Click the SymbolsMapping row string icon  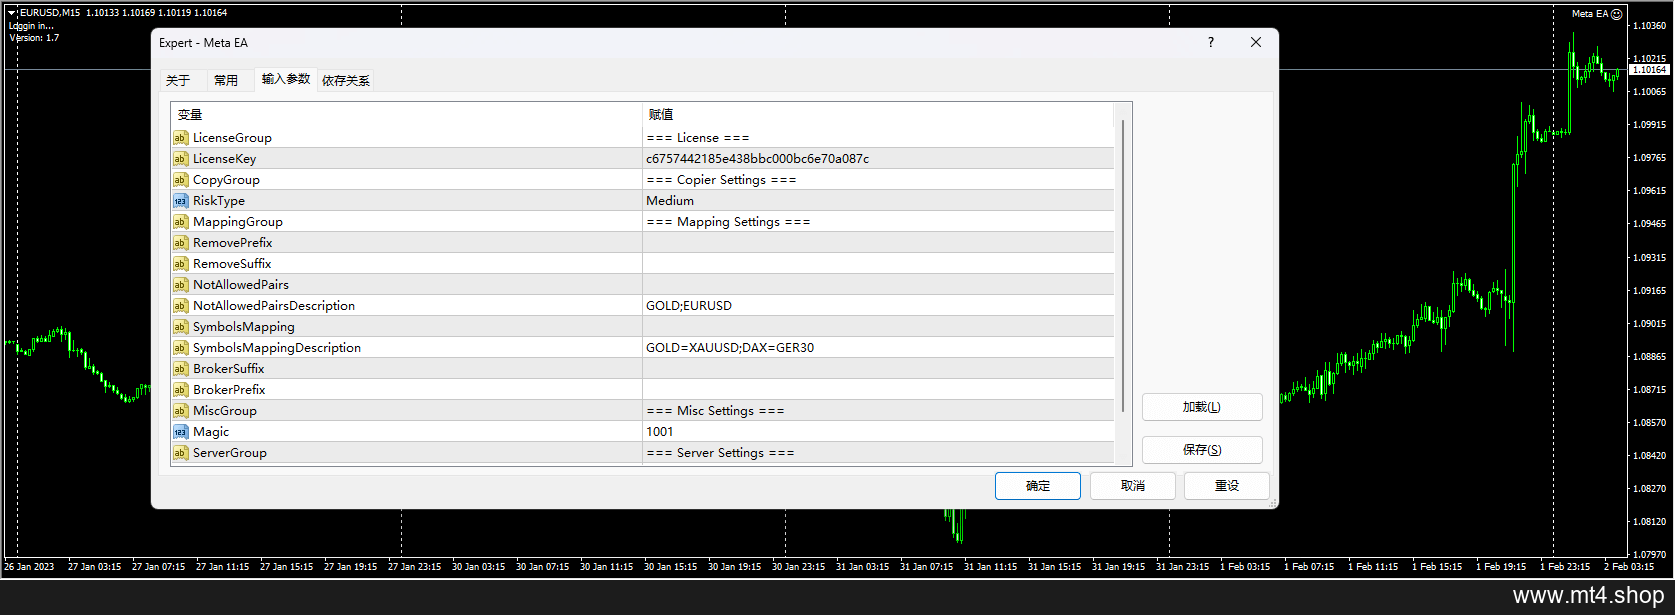click(180, 327)
